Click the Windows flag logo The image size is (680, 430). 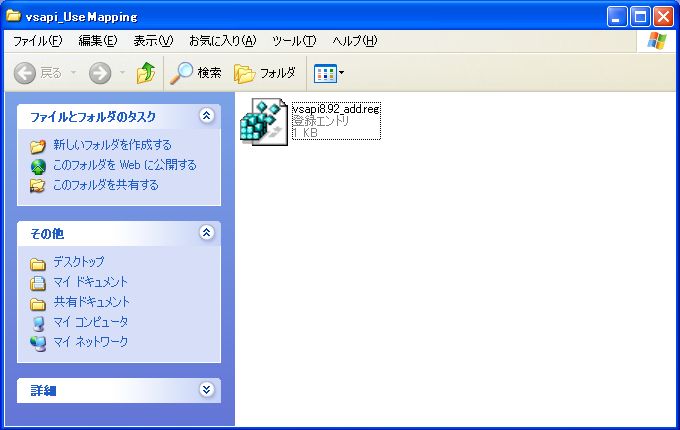click(657, 41)
